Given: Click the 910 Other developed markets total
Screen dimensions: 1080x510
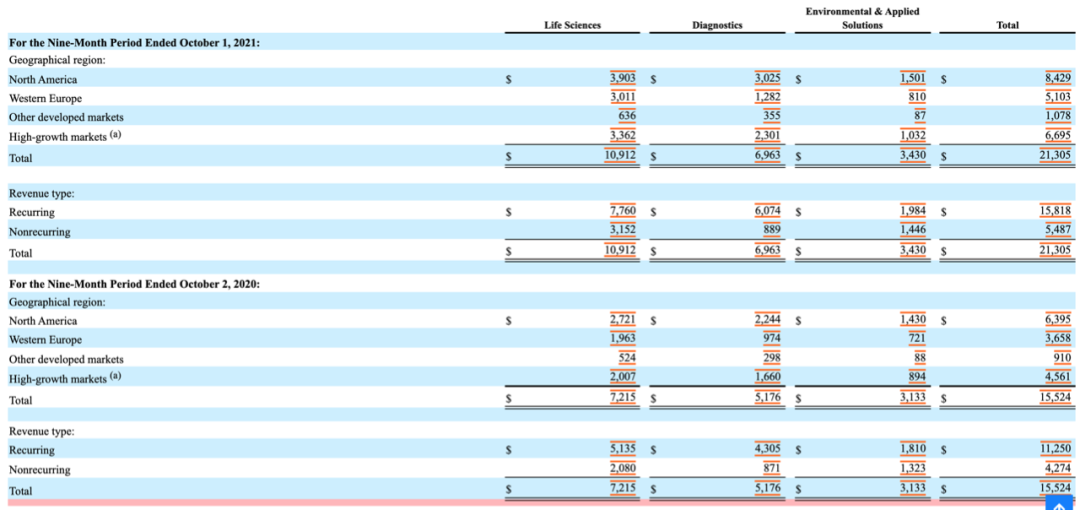Looking at the screenshot, I should 1061,358.
